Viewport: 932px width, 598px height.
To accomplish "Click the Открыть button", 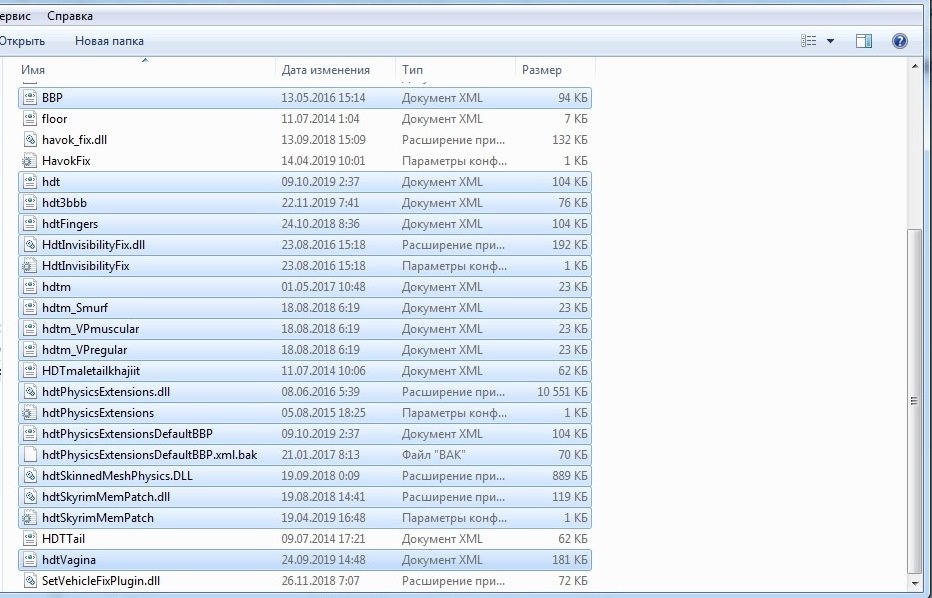I will click(x=22, y=41).
